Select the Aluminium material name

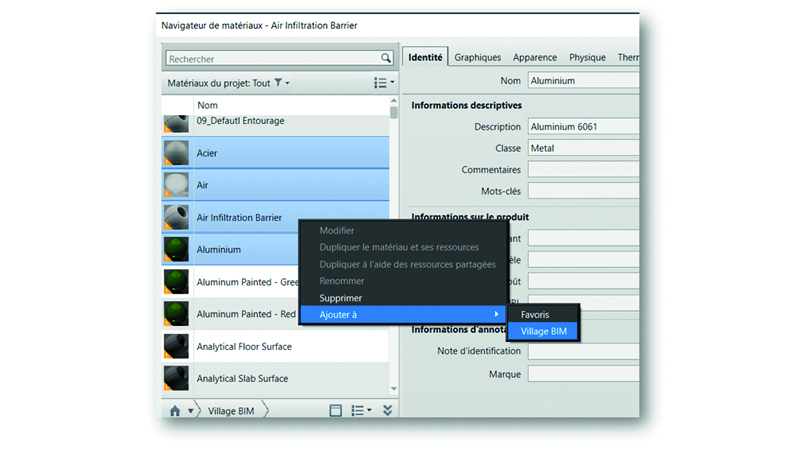point(219,250)
